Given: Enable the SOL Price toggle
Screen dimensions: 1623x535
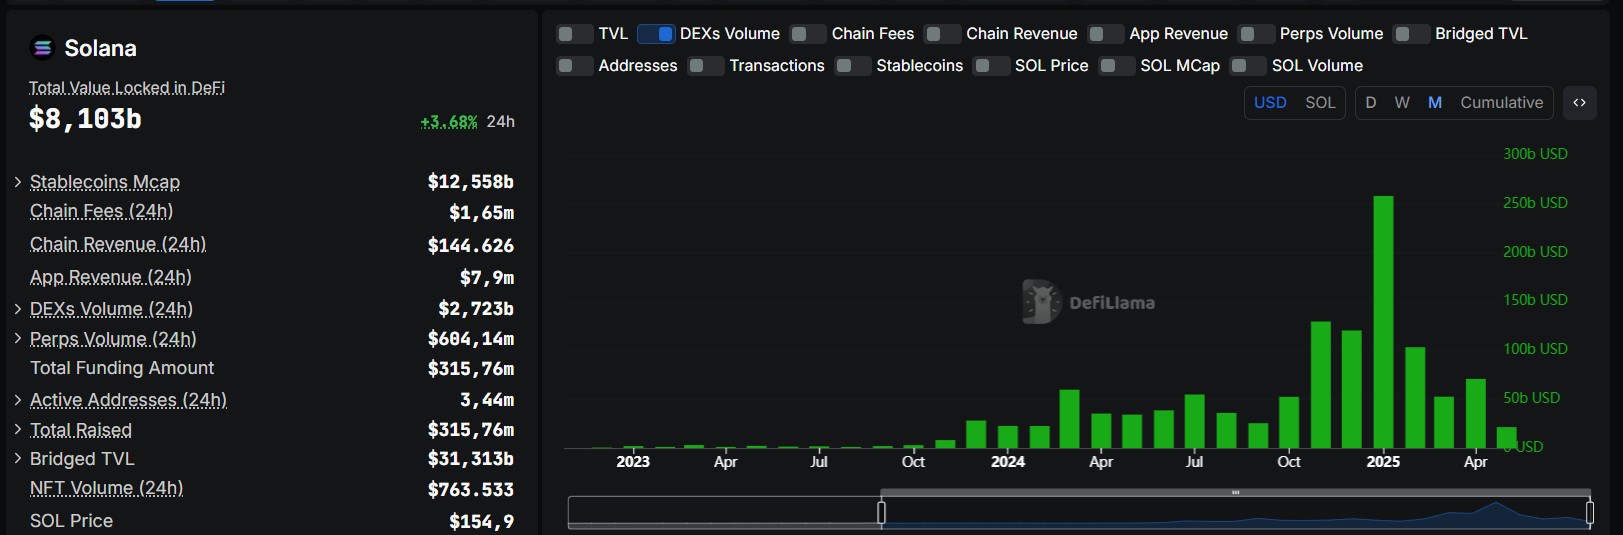Looking at the screenshot, I should tap(991, 66).
